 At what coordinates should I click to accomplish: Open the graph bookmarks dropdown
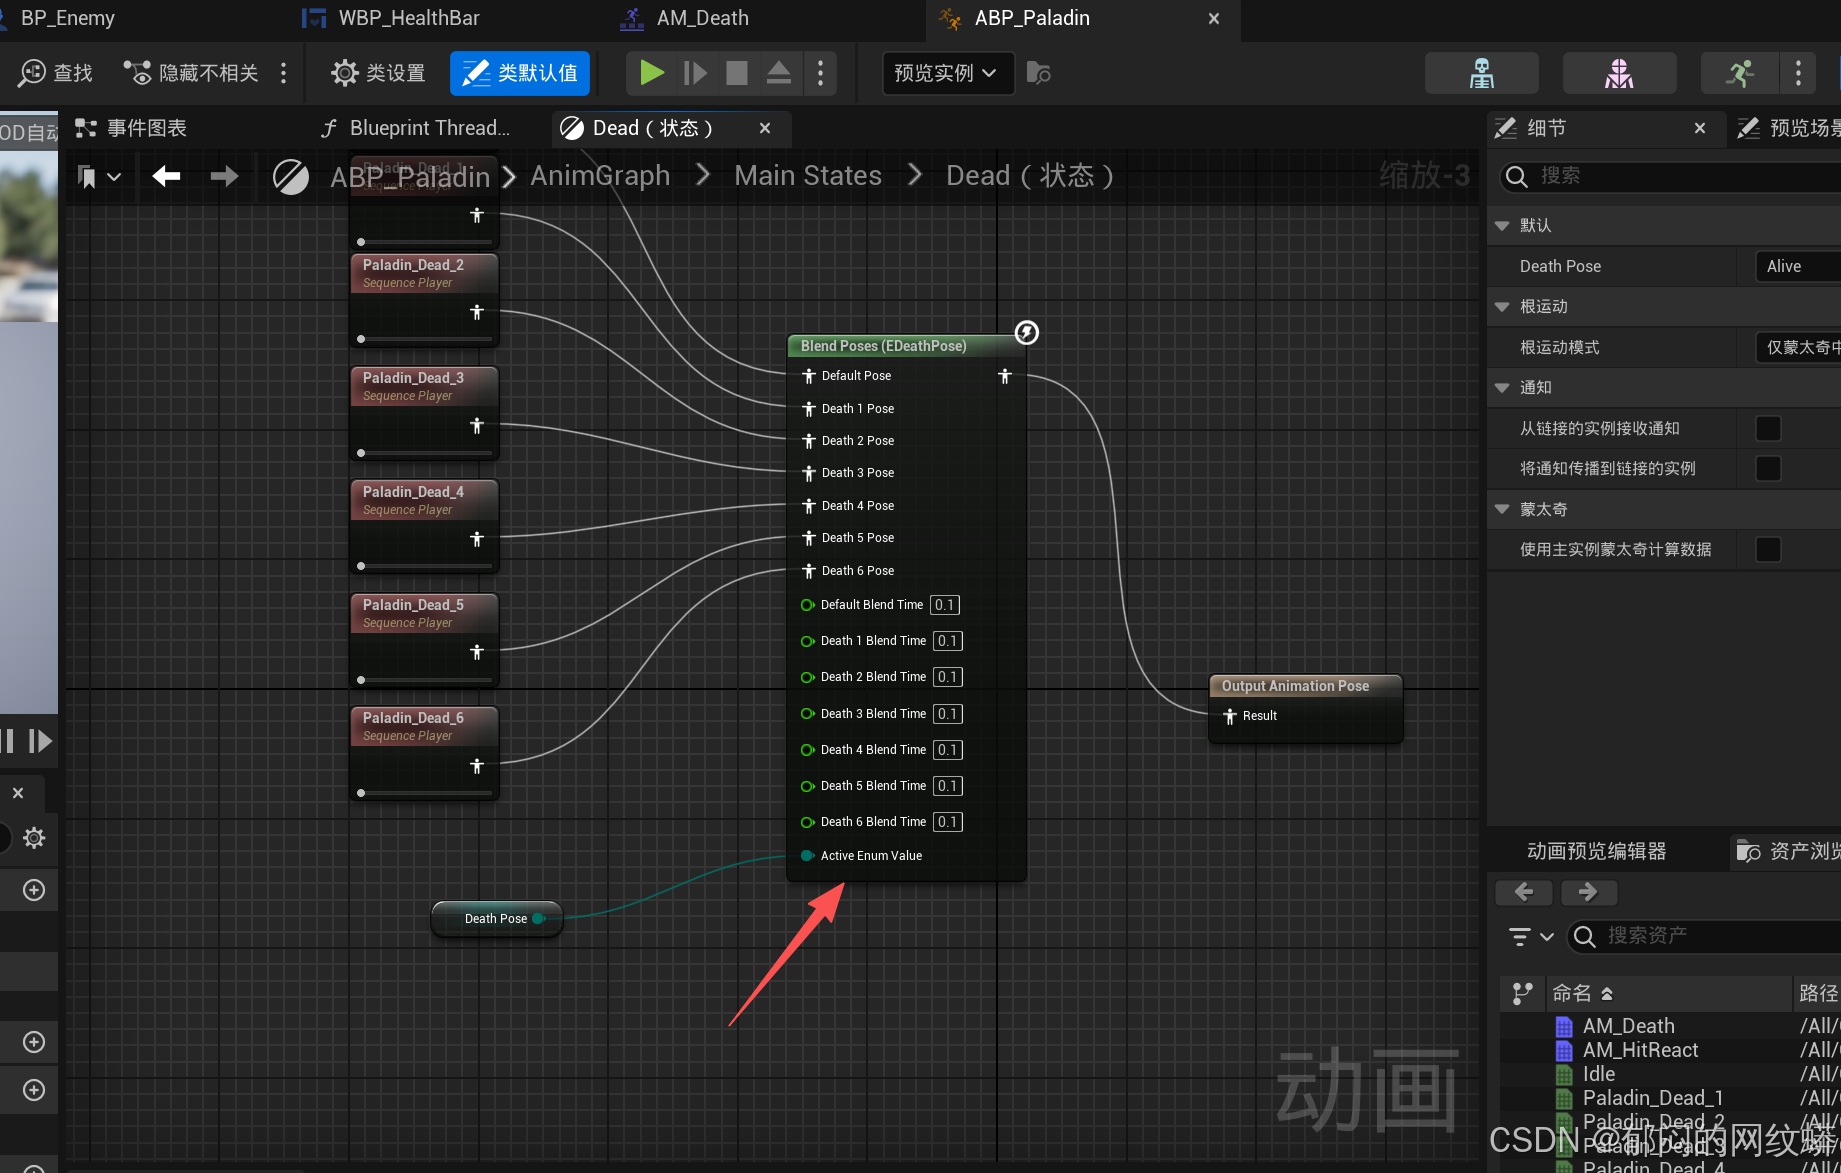click(100, 177)
